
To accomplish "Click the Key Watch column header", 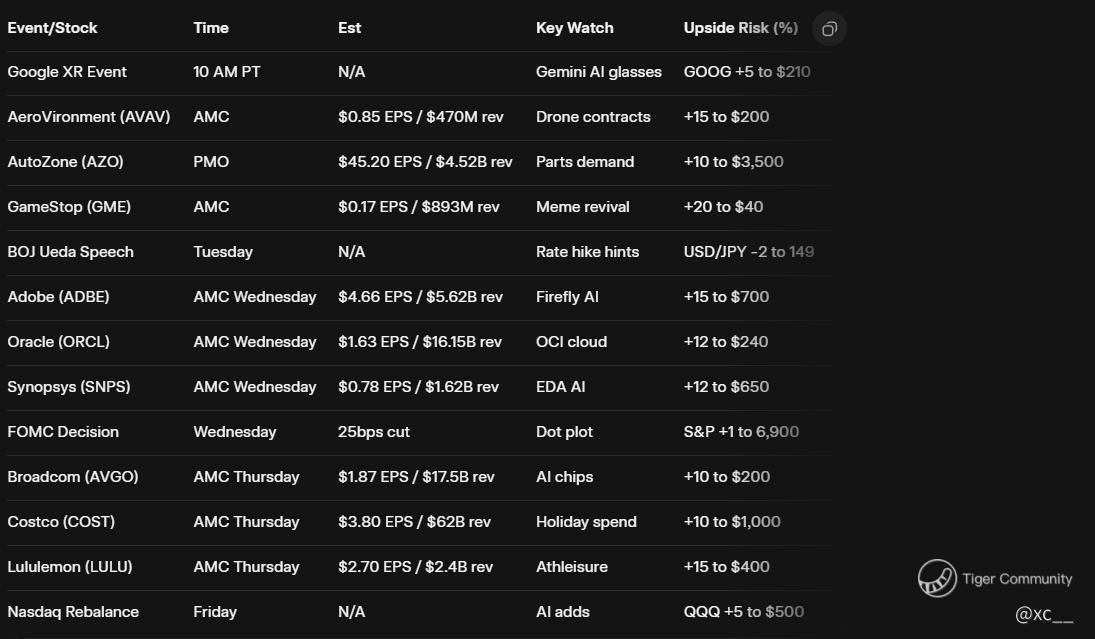I will [x=574, y=28].
